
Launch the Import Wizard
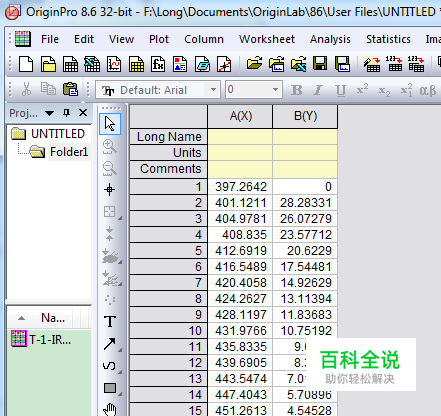[x=372, y=64]
